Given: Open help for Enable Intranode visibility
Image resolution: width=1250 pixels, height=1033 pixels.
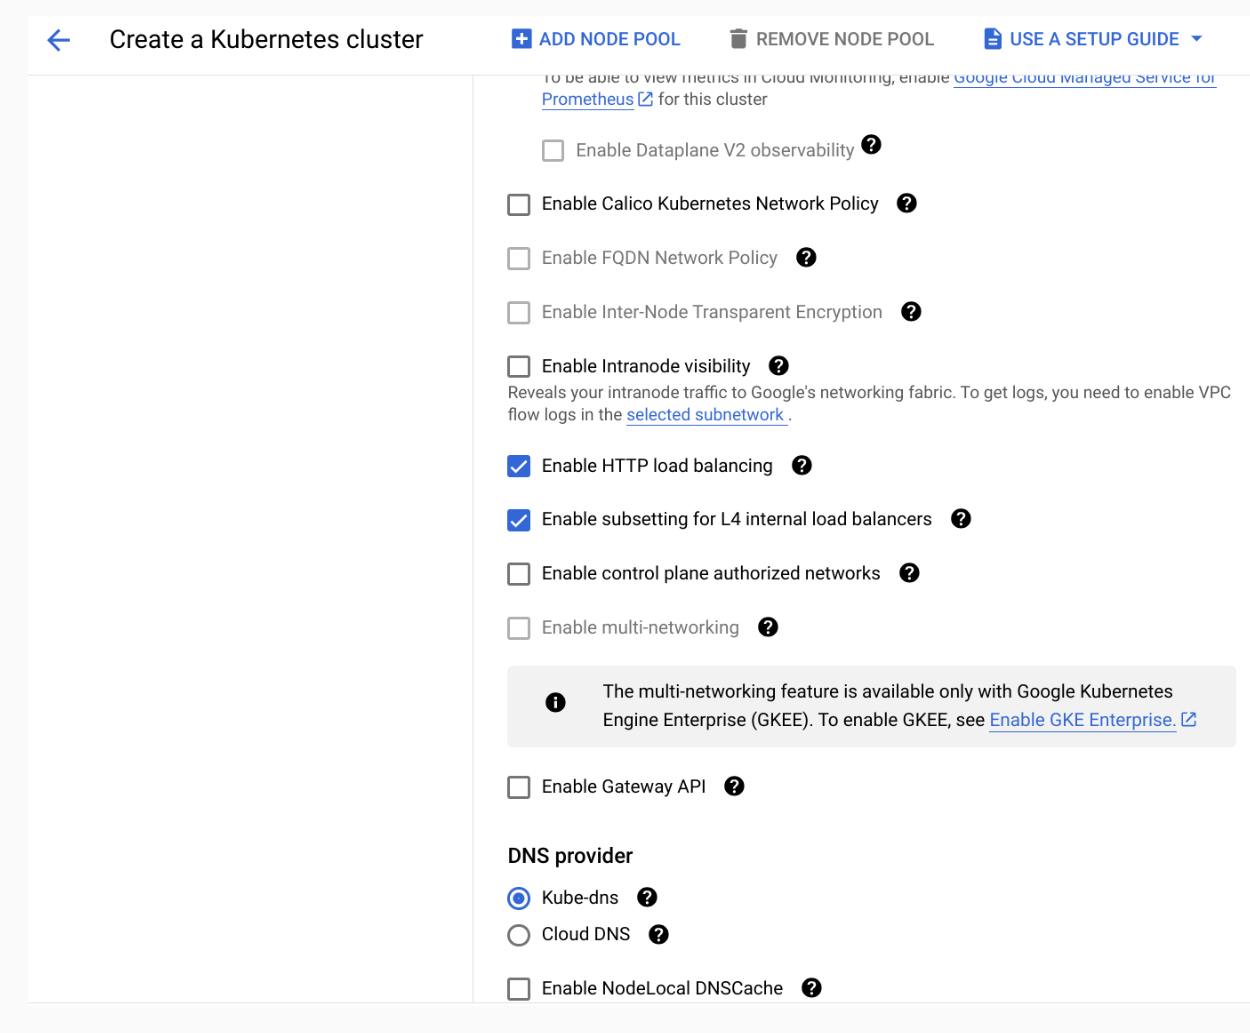Looking at the screenshot, I should pos(779,366).
